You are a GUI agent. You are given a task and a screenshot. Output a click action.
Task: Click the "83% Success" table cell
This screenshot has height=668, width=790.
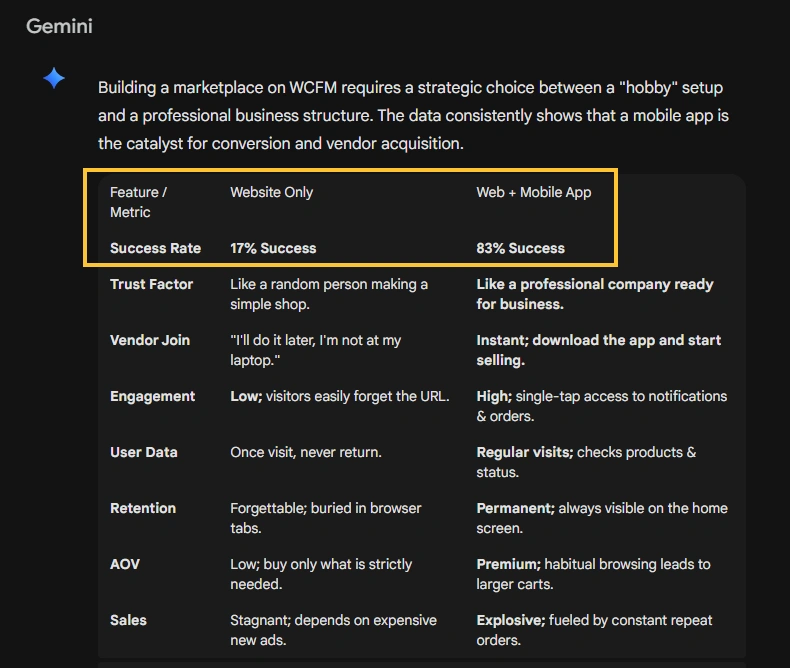[520, 248]
